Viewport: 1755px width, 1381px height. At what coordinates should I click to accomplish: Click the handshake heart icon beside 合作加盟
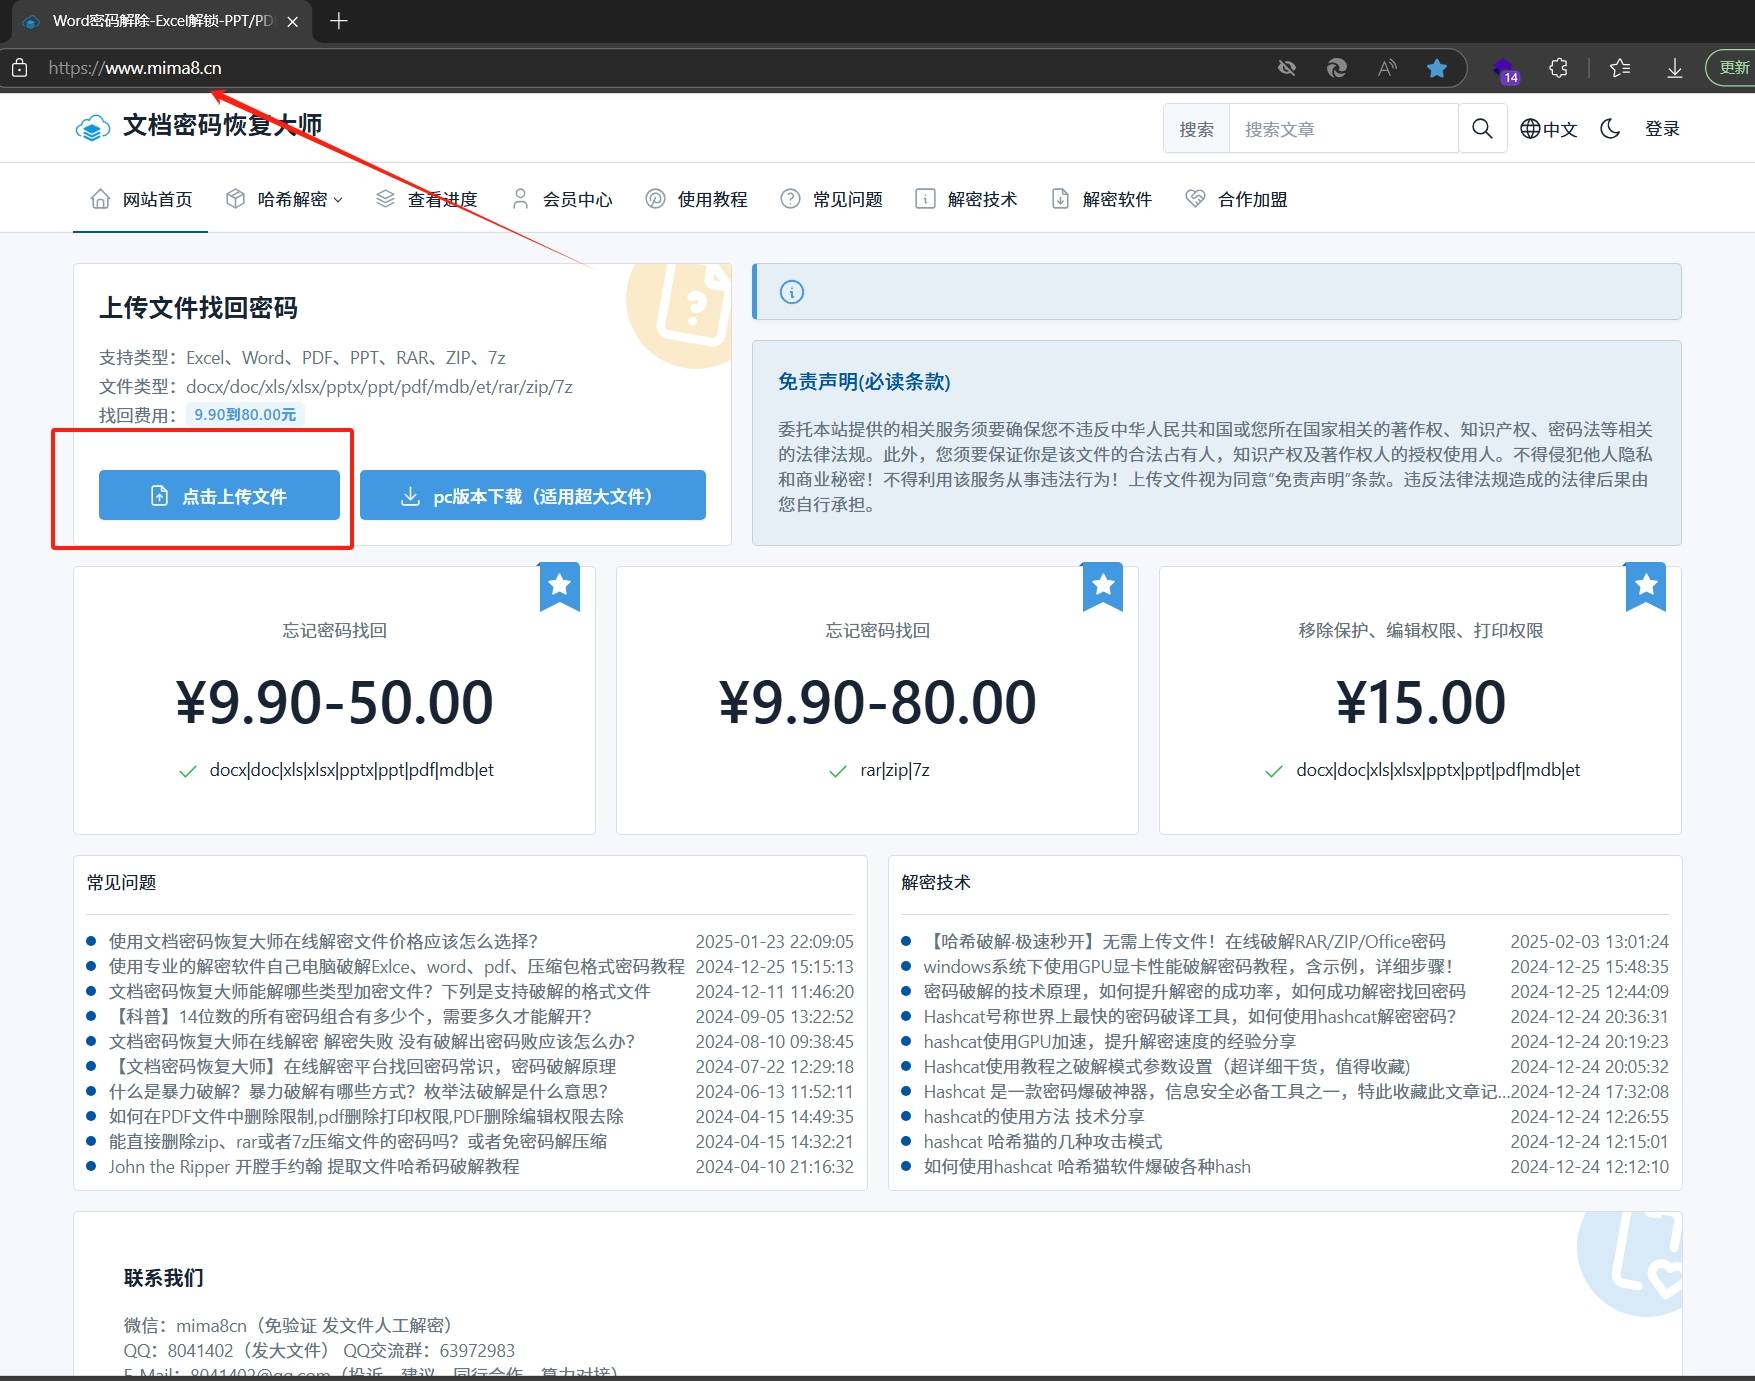click(1195, 199)
